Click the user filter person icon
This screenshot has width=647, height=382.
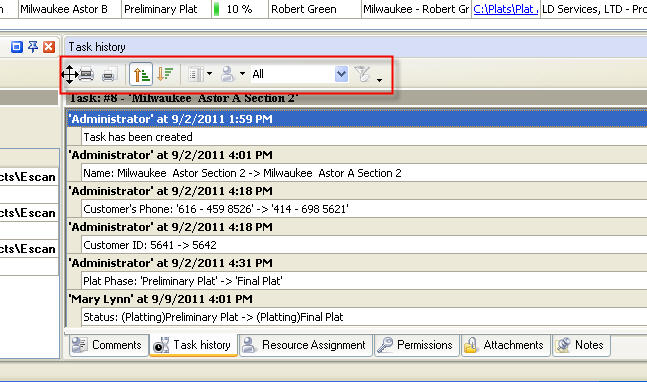(227, 74)
